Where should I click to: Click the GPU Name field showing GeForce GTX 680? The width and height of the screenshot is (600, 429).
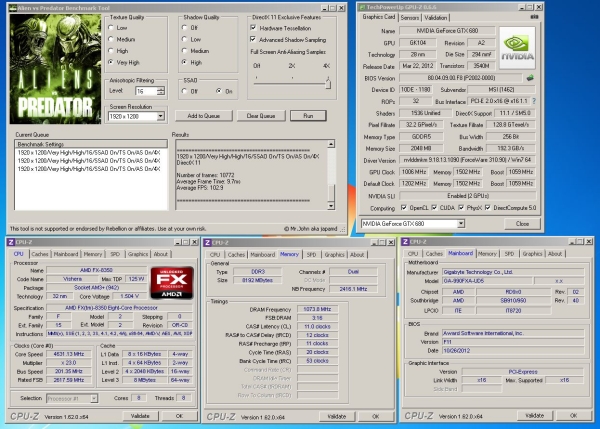pyautogui.click(x=447, y=31)
